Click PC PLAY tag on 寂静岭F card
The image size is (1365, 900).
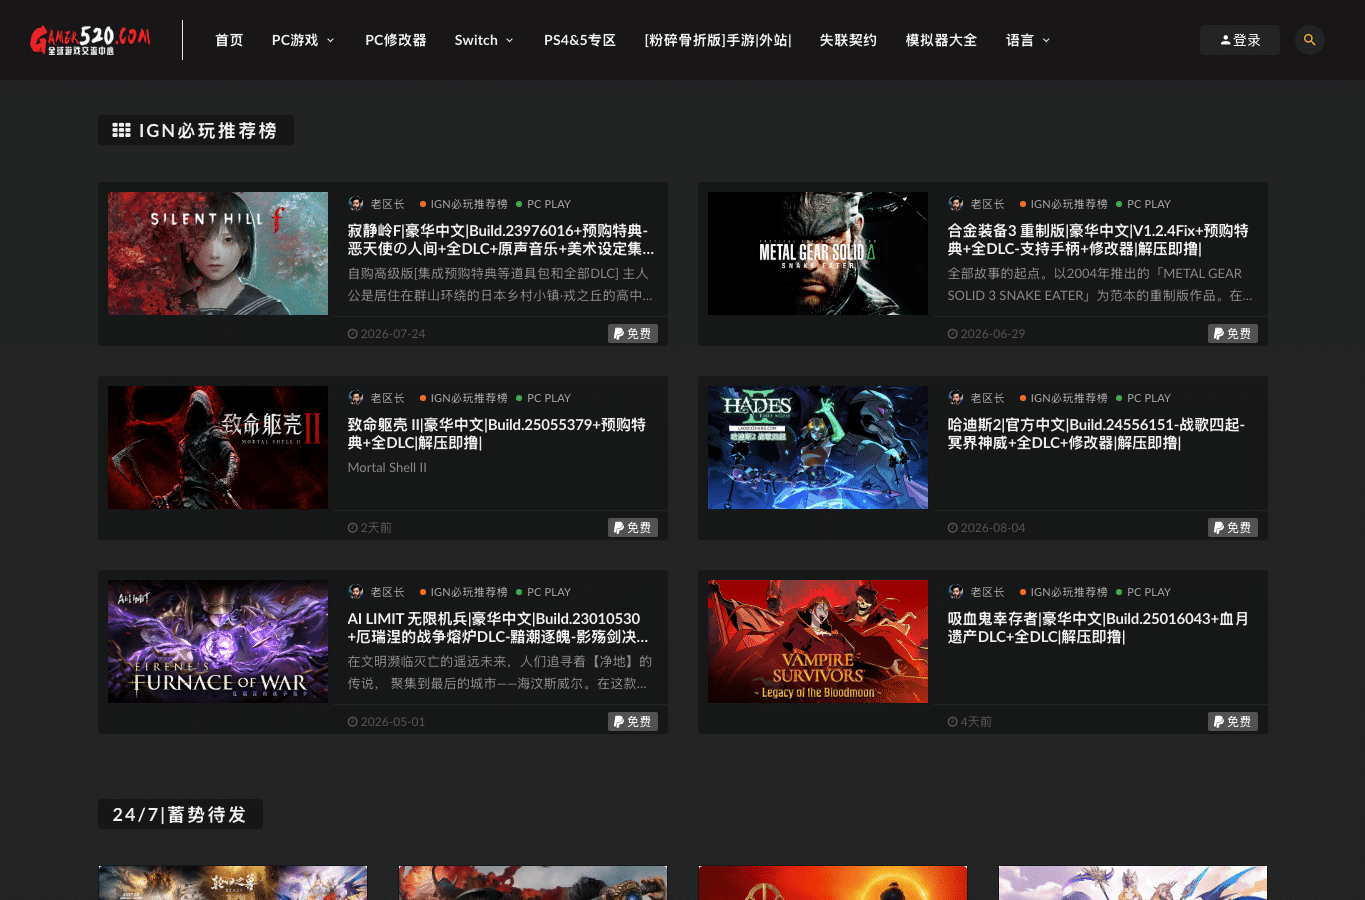pos(544,204)
